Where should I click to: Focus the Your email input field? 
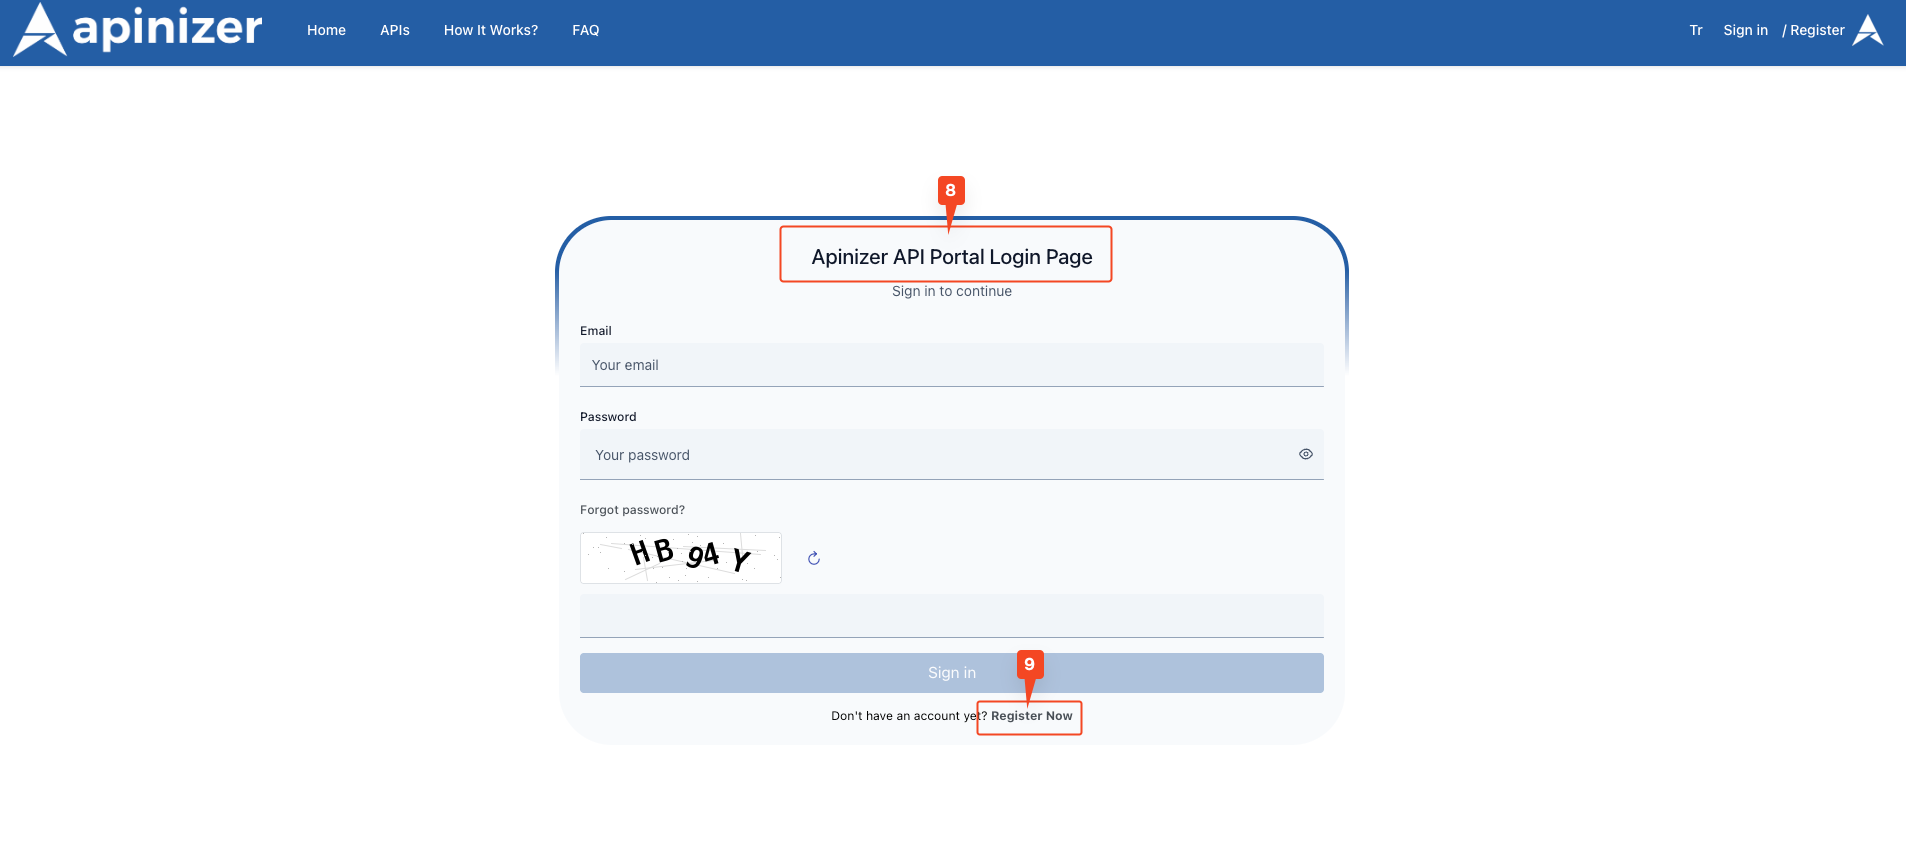click(x=950, y=365)
